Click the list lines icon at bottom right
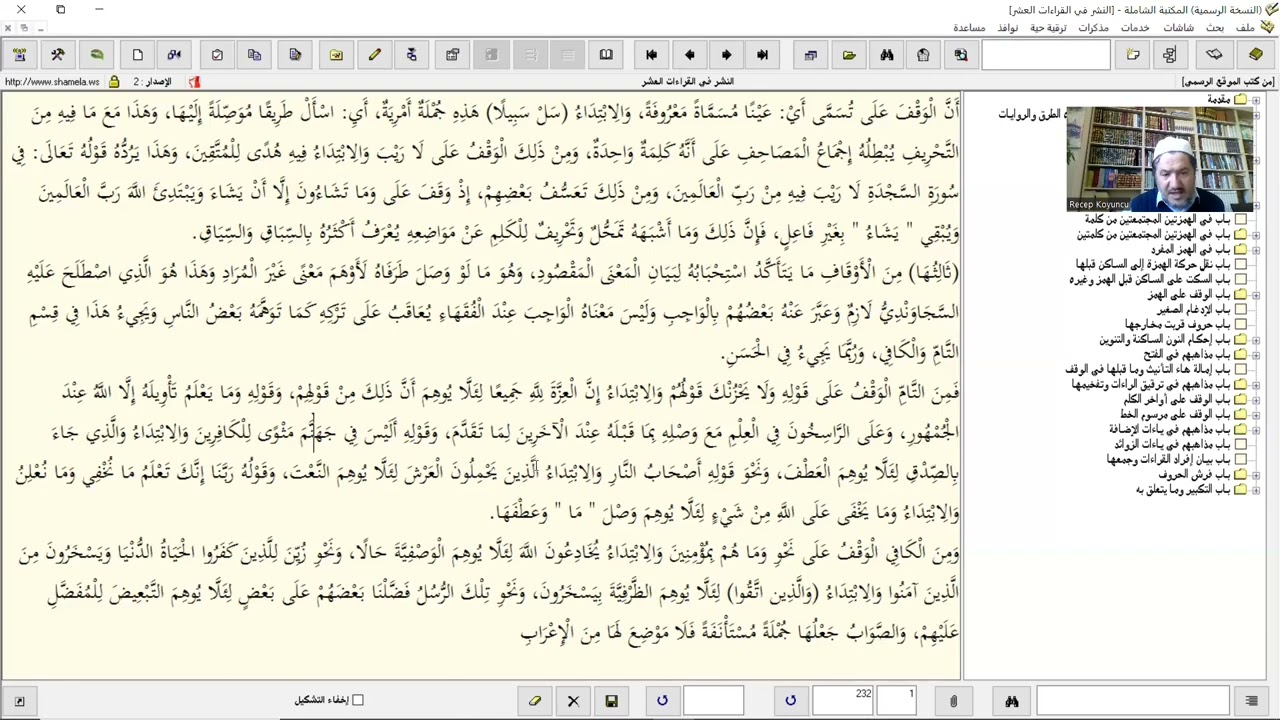 (x=1251, y=701)
